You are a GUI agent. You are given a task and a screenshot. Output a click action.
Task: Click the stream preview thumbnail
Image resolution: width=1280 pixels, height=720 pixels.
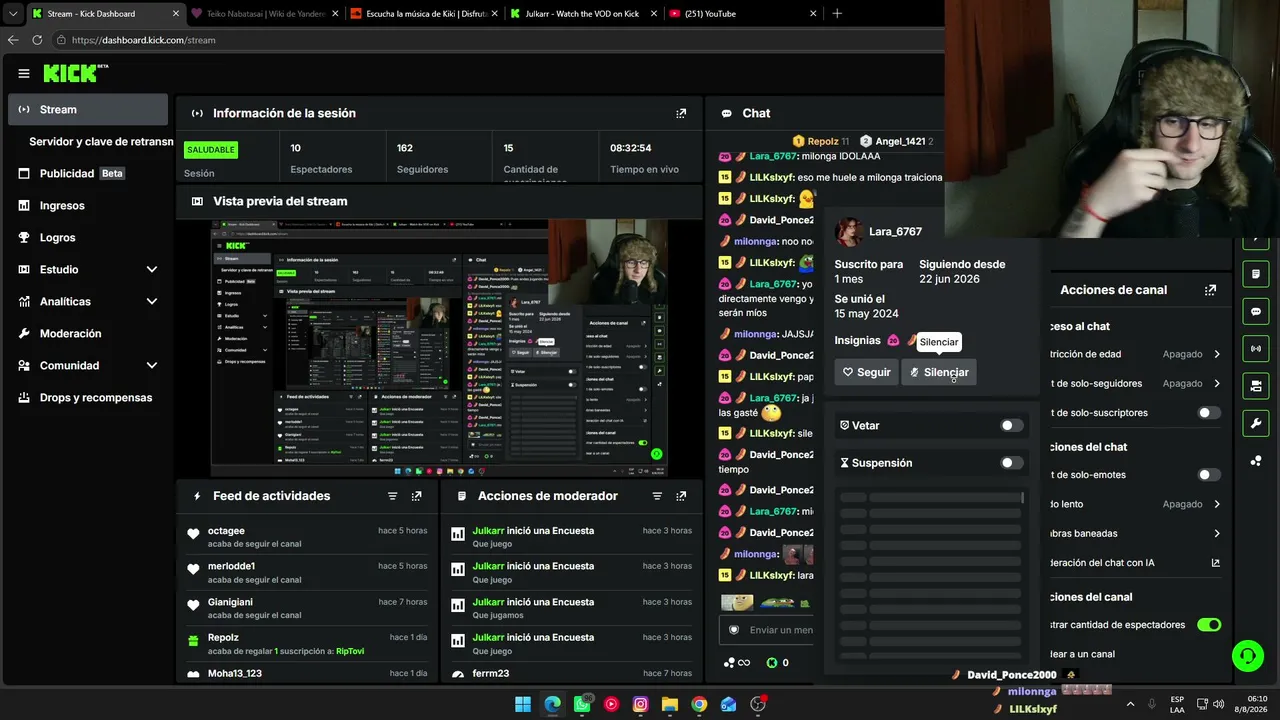pyautogui.click(x=439, y=348)
